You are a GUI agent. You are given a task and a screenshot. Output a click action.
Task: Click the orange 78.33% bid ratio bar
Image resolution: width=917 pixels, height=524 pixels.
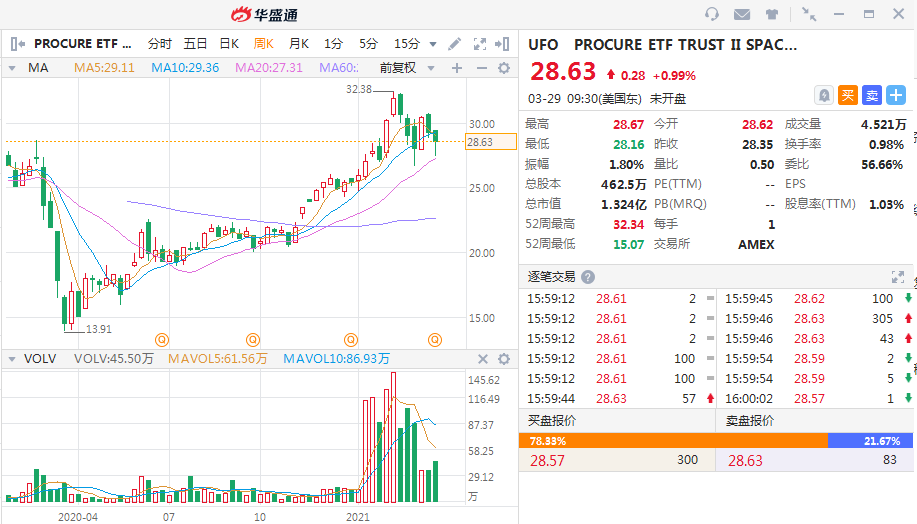(x=673, y=441)
